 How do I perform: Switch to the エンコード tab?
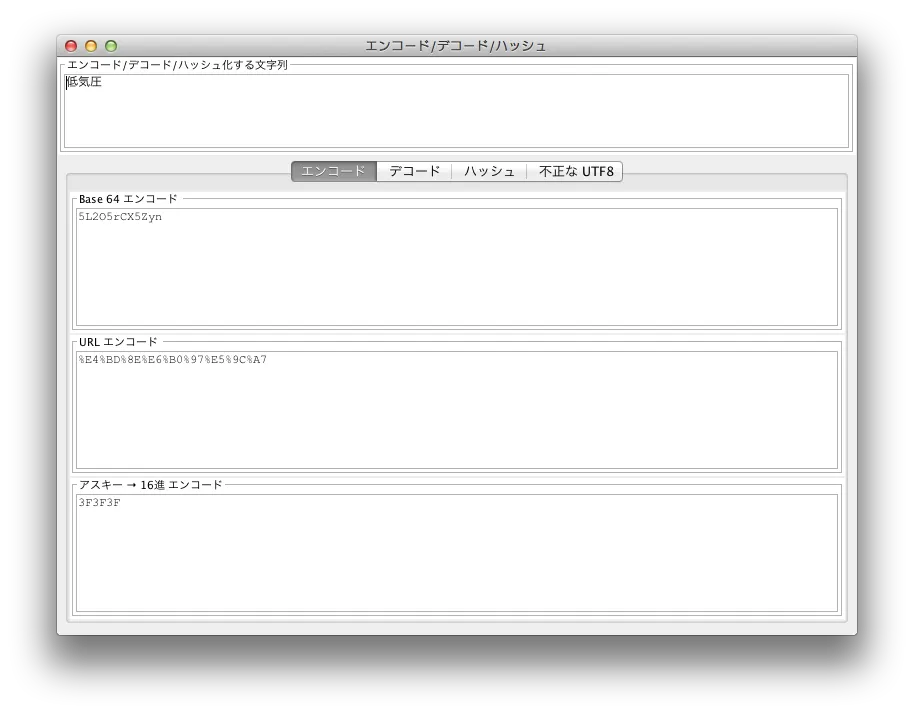[x=334, y=171]
